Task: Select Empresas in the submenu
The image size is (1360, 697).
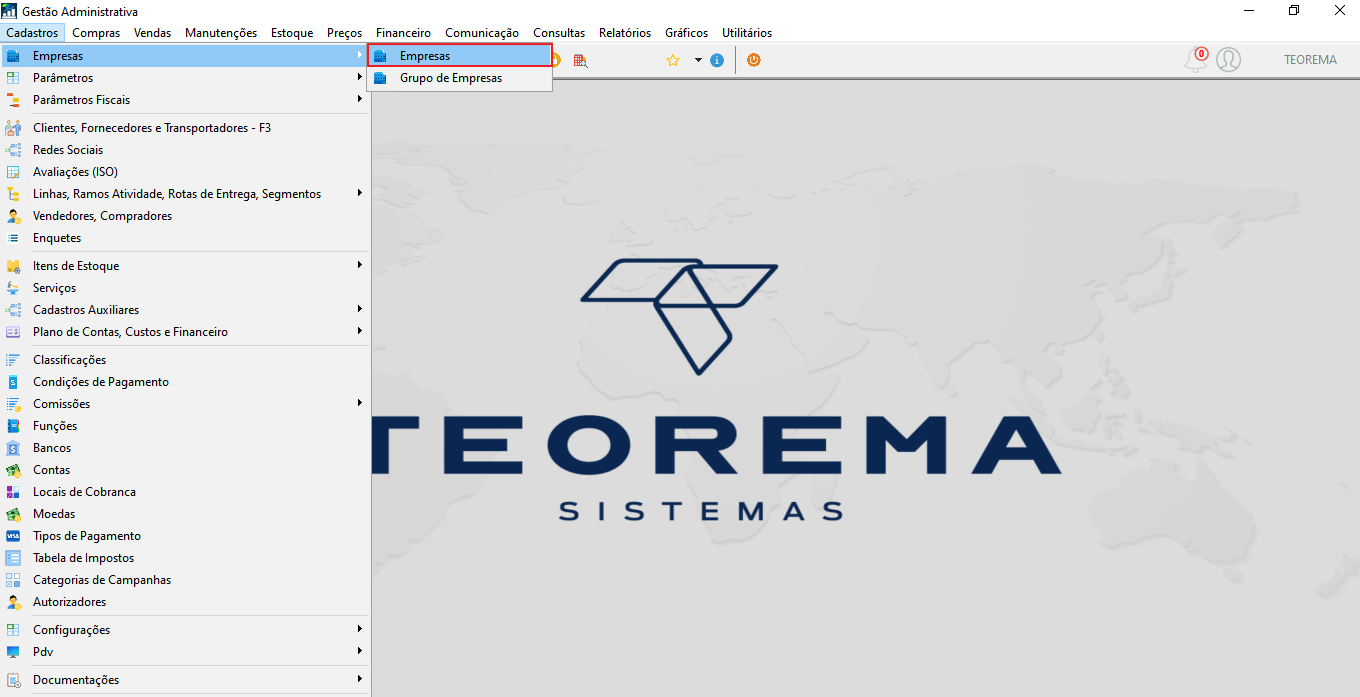Action: [460, 56]
